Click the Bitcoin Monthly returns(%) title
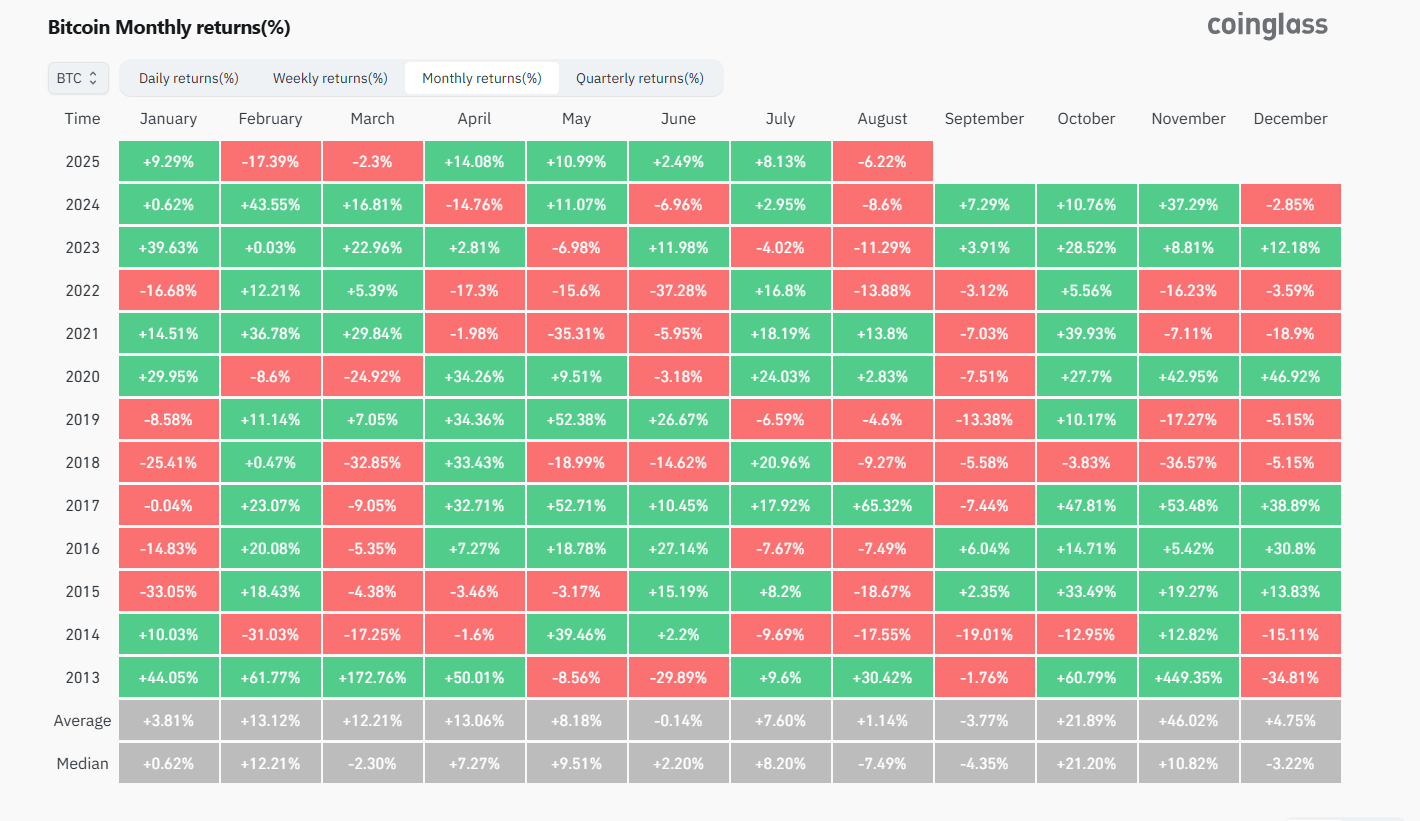 (169, 28)
